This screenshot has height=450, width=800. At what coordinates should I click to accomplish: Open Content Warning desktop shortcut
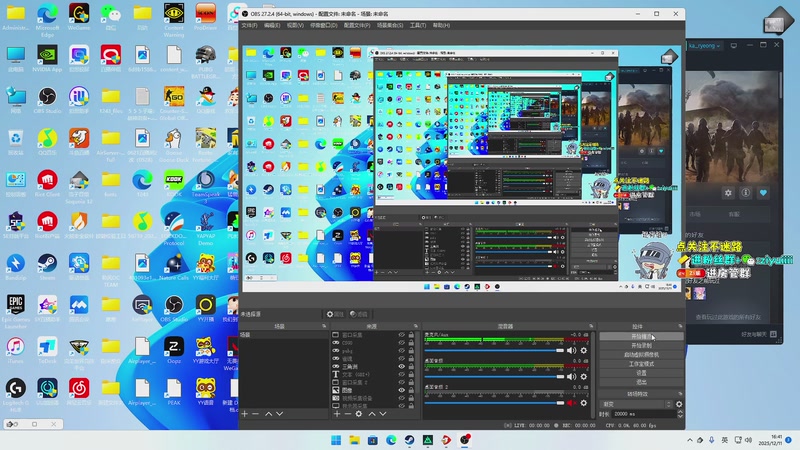pyautogui.click(x=174, y=19)
